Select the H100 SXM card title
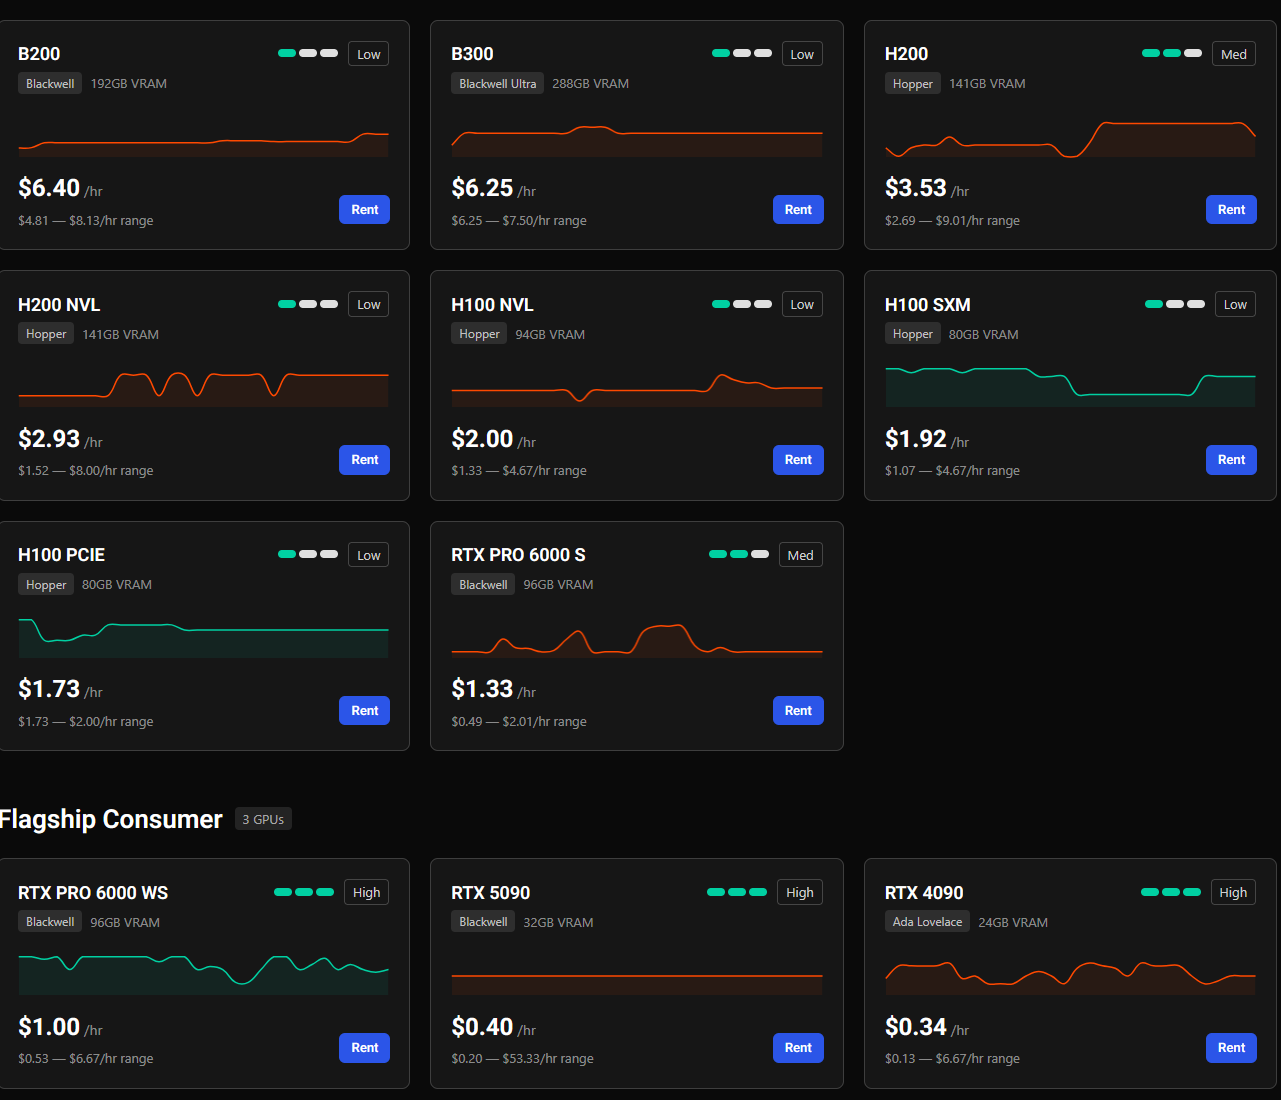The height and width of the screenshot is (1100, 1281). (x=927, y=305)
